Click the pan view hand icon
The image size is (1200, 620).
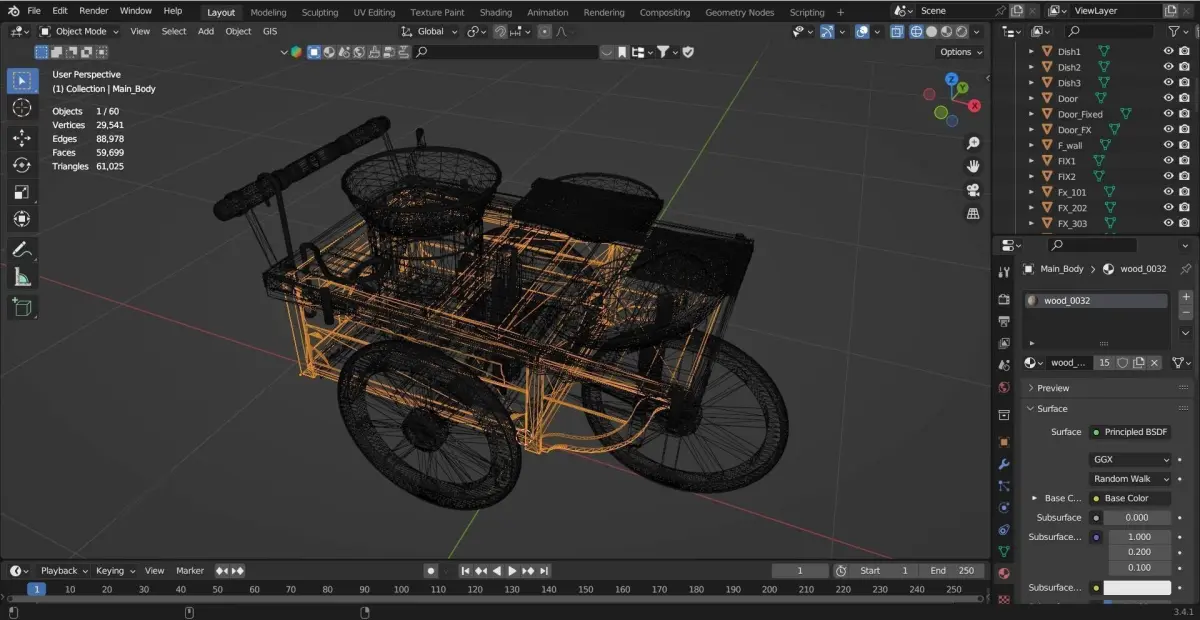973,166
